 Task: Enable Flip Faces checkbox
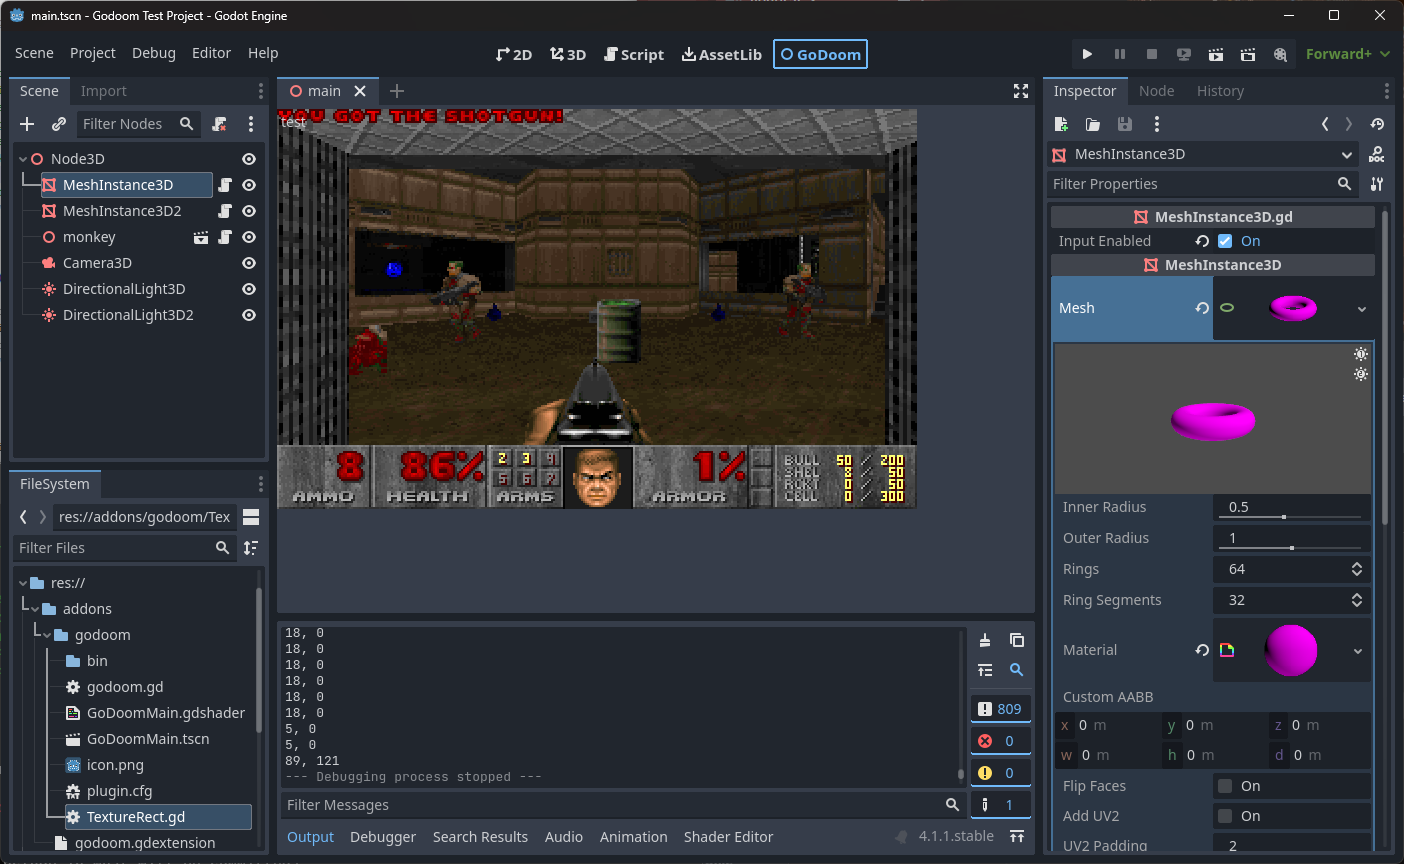tap(1224, 786)
